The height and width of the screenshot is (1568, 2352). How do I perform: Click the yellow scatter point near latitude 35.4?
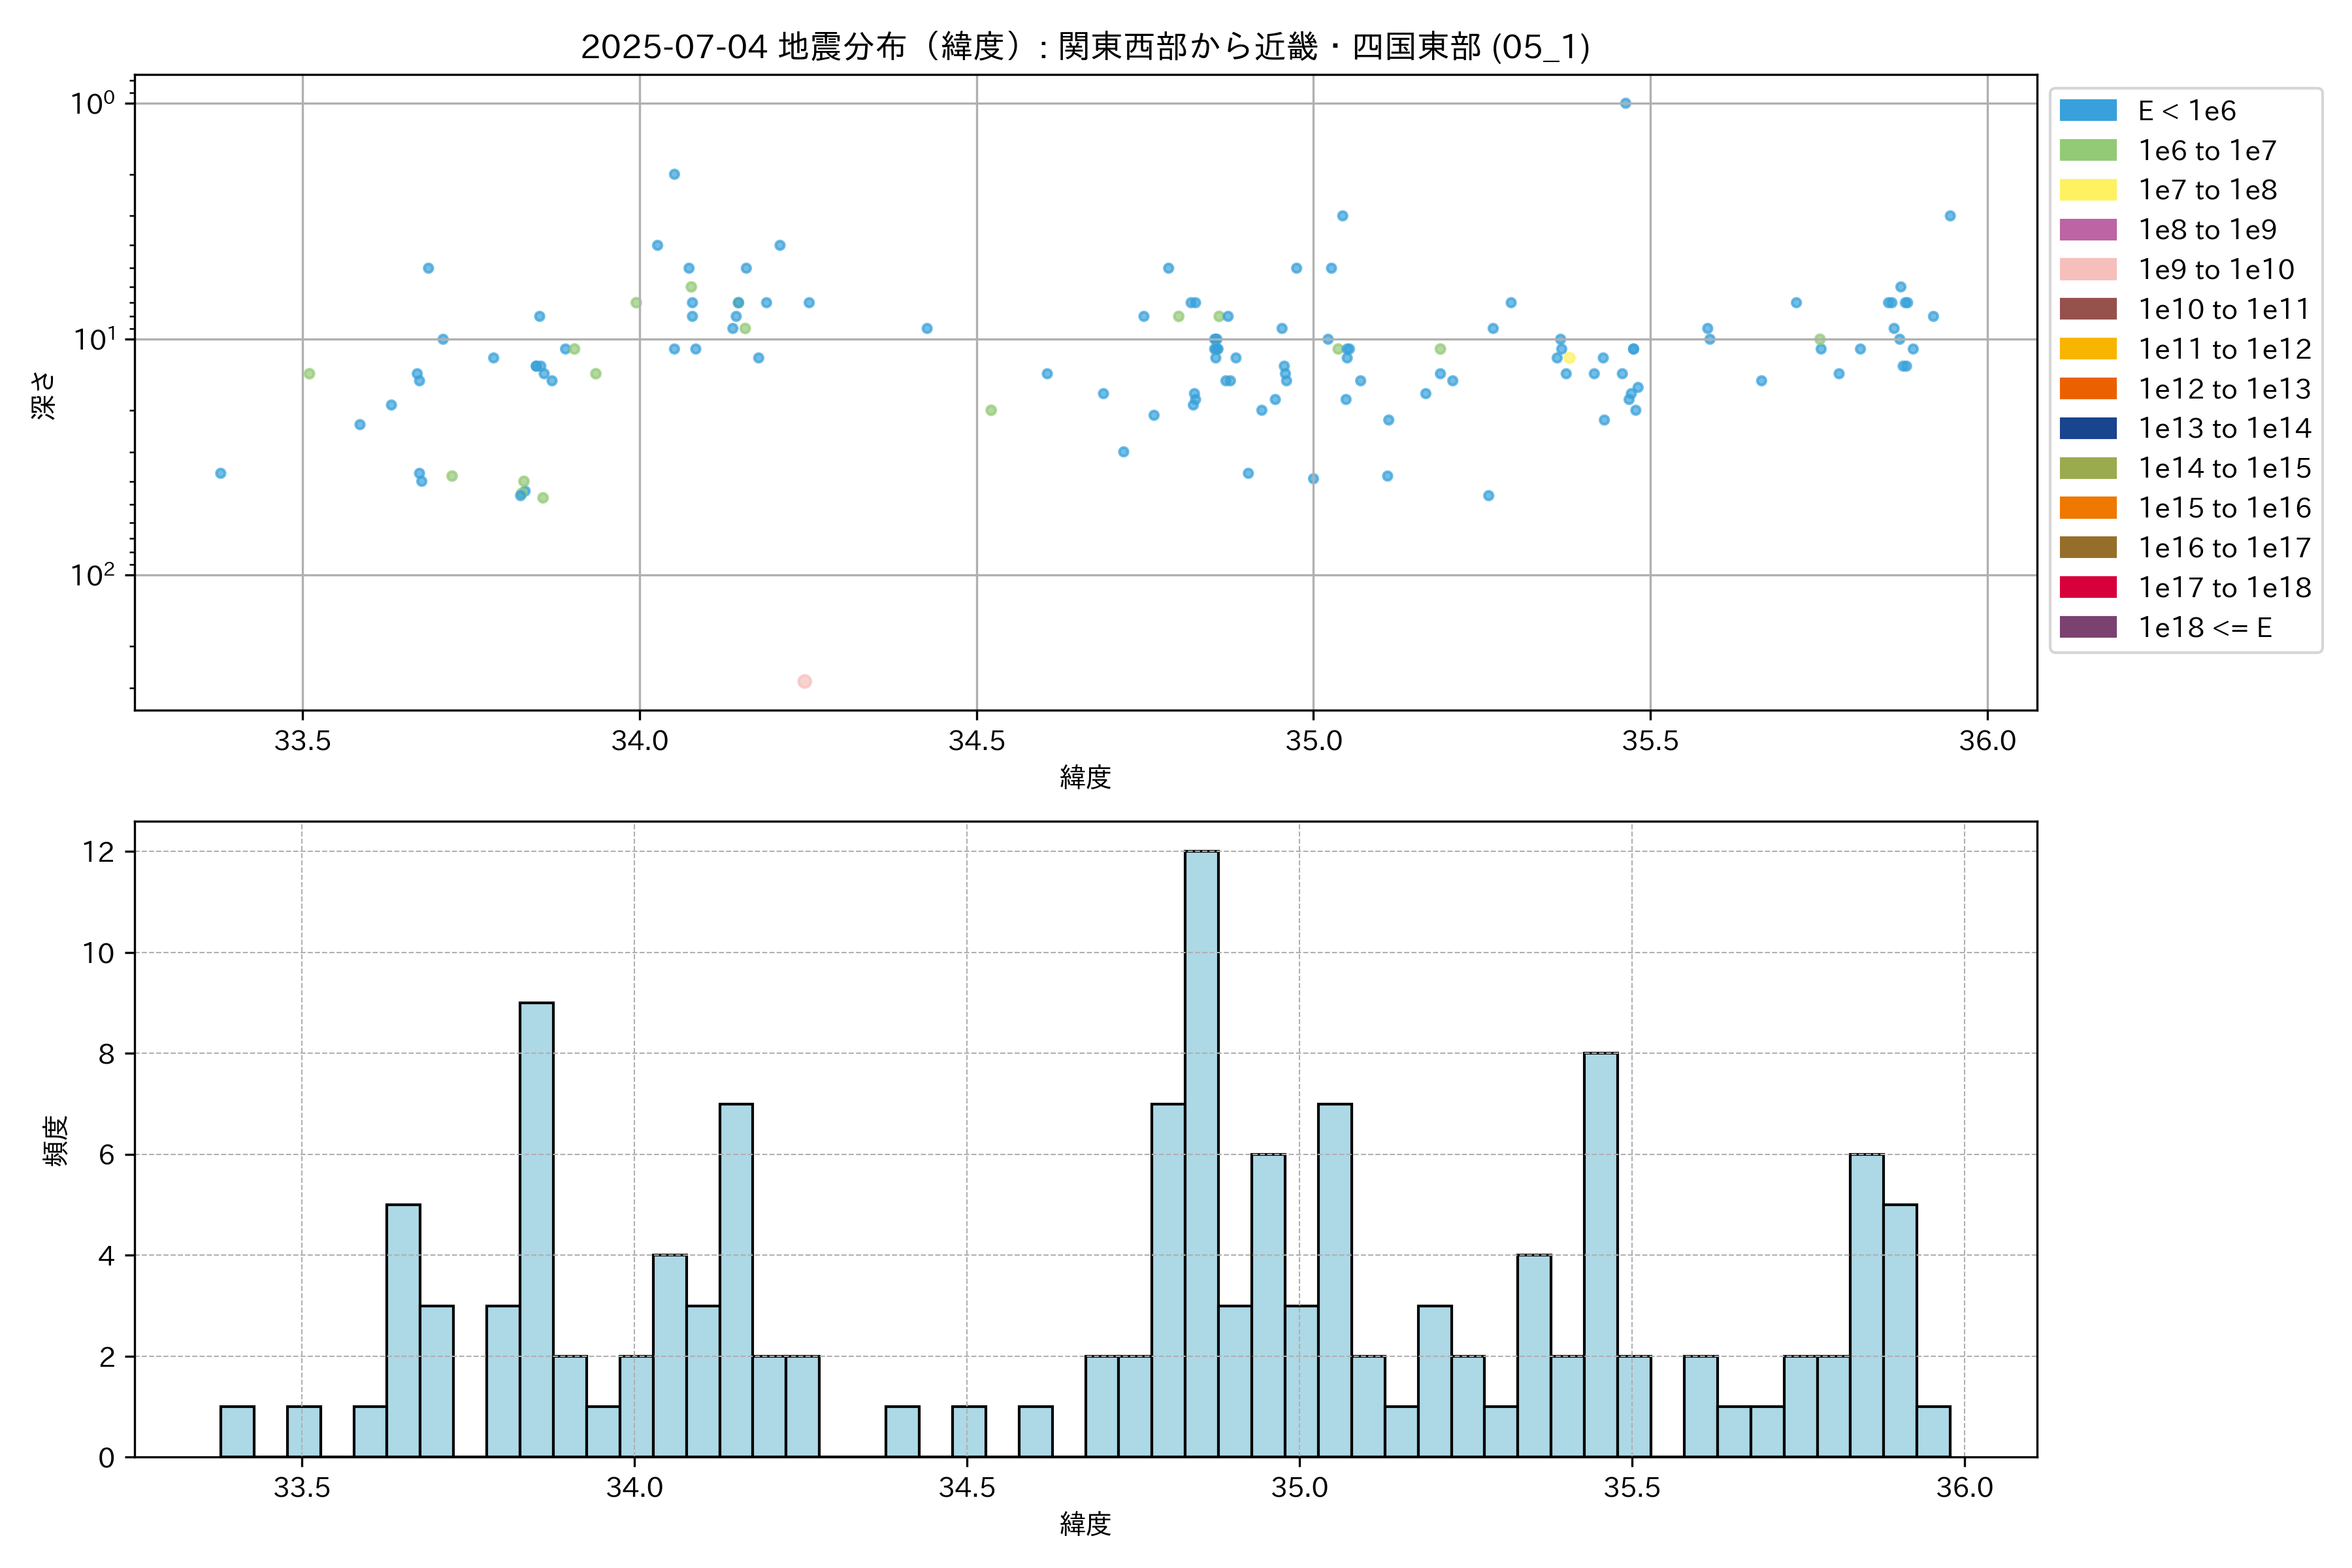click(1569, 358)
